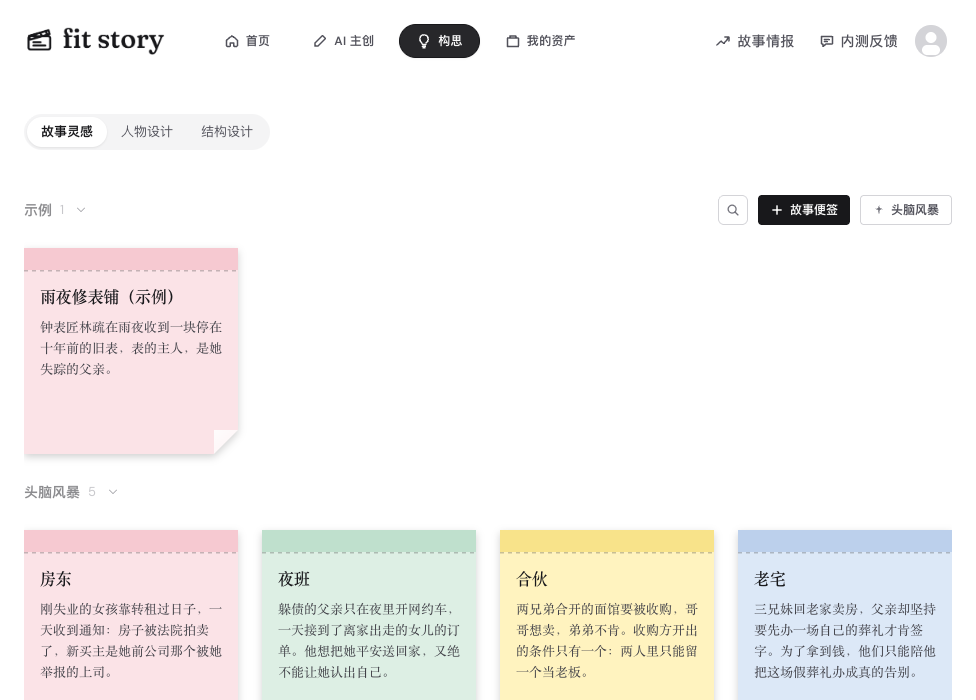976x700 pixels.
Task: Click the chat bubble icon beside 内测反馈
Action: click(827, 41)
